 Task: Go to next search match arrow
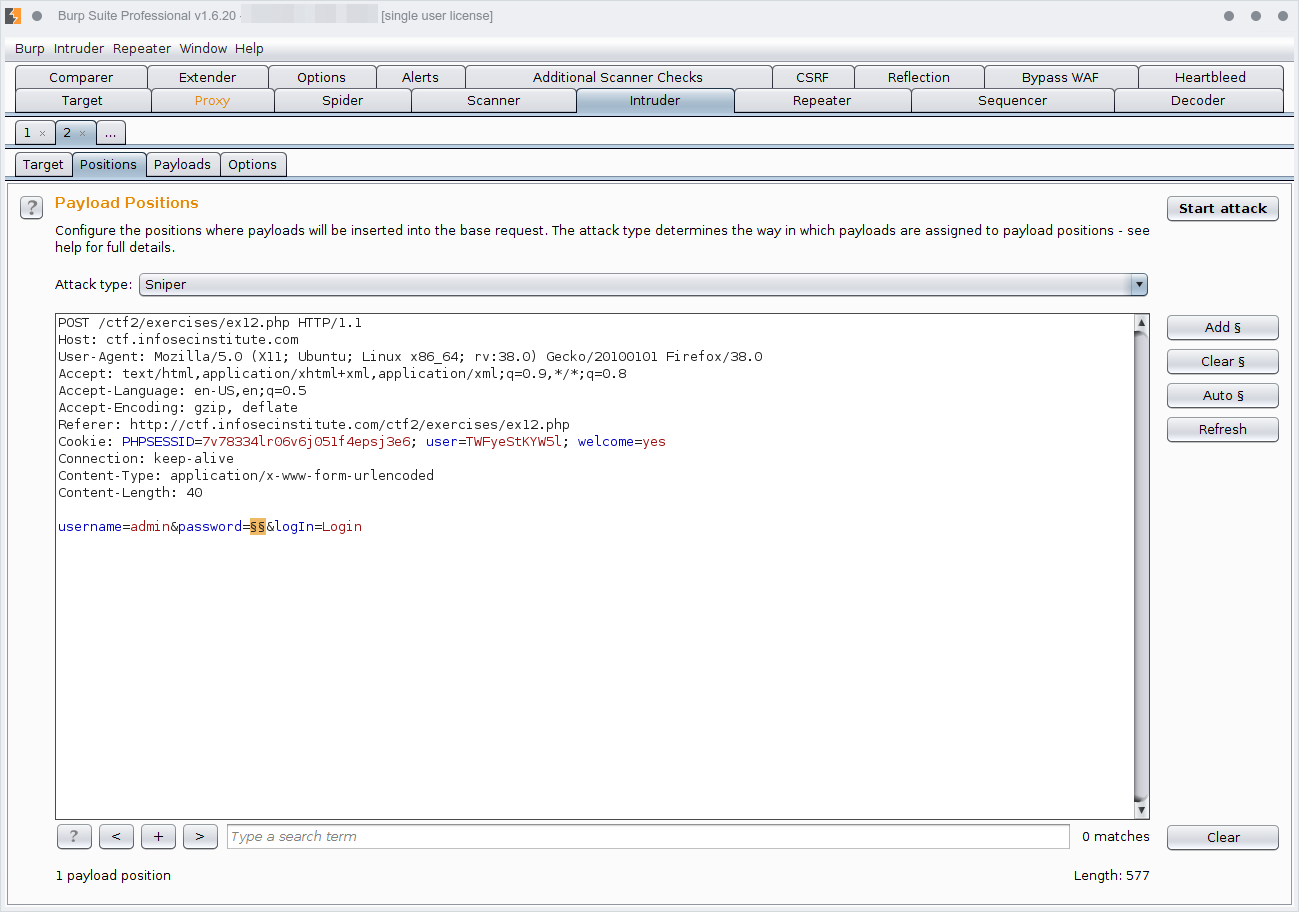click(200, 837)
